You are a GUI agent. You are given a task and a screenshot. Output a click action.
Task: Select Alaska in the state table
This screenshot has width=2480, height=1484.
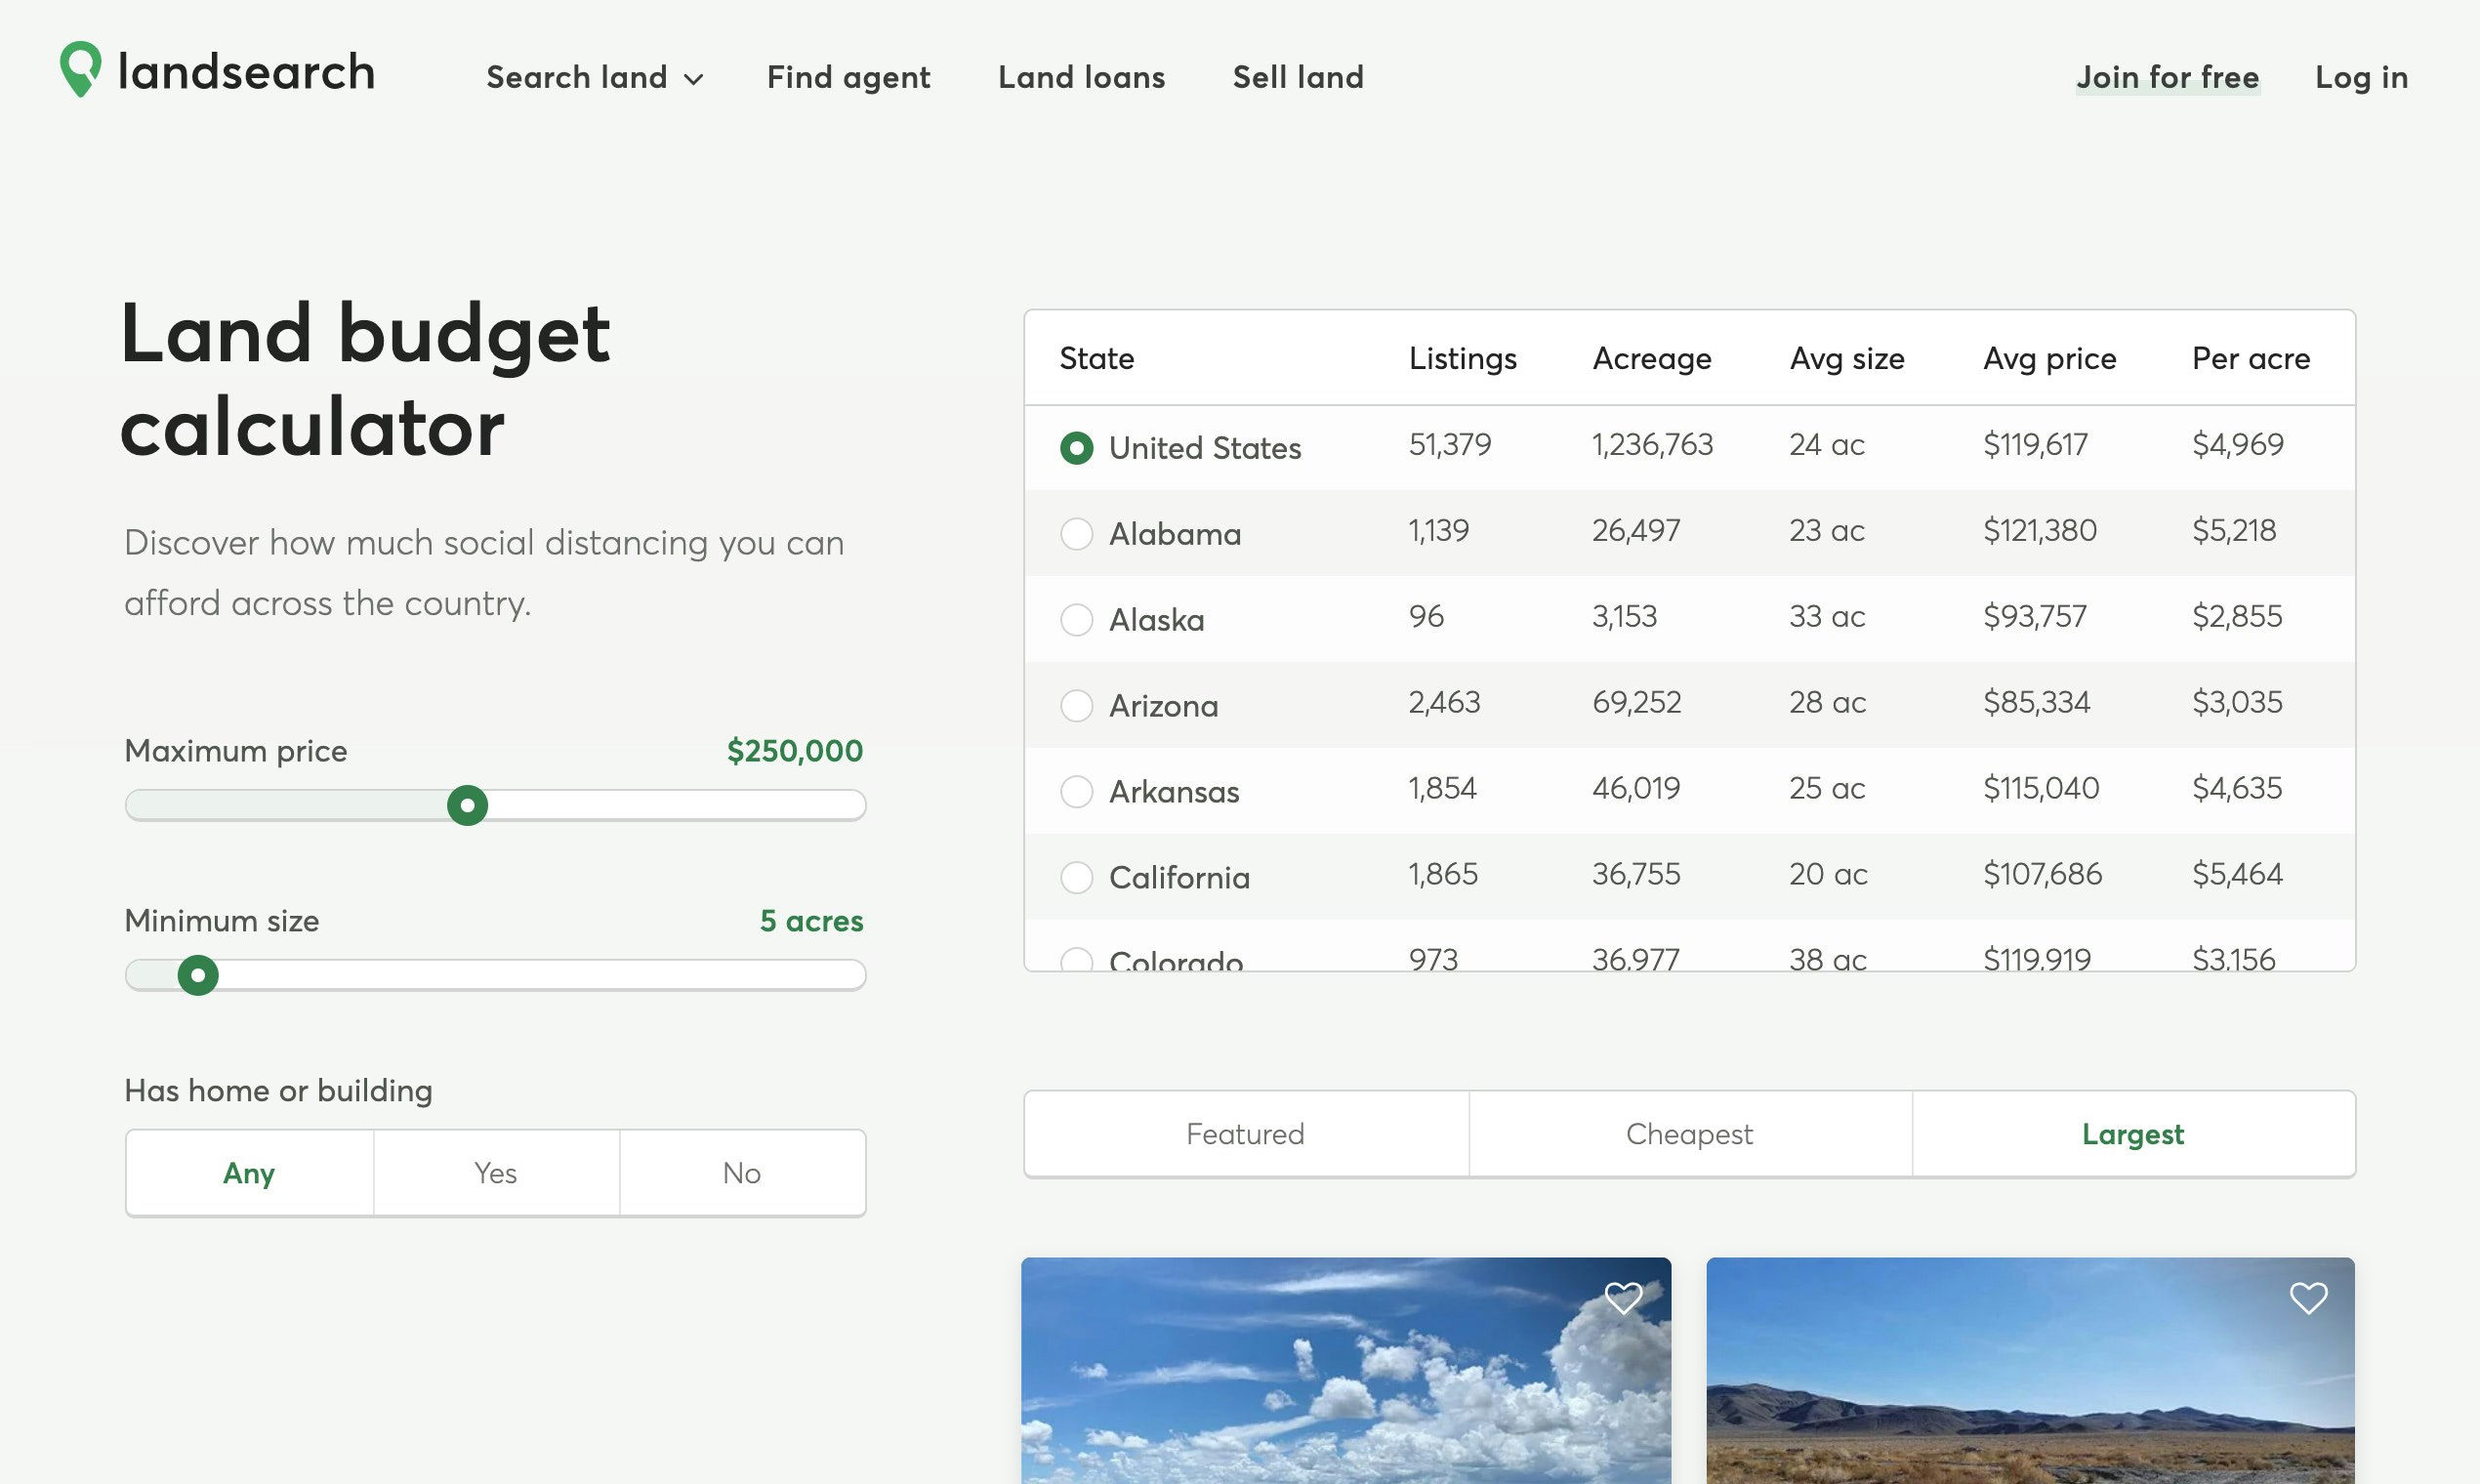(1077, 620)
